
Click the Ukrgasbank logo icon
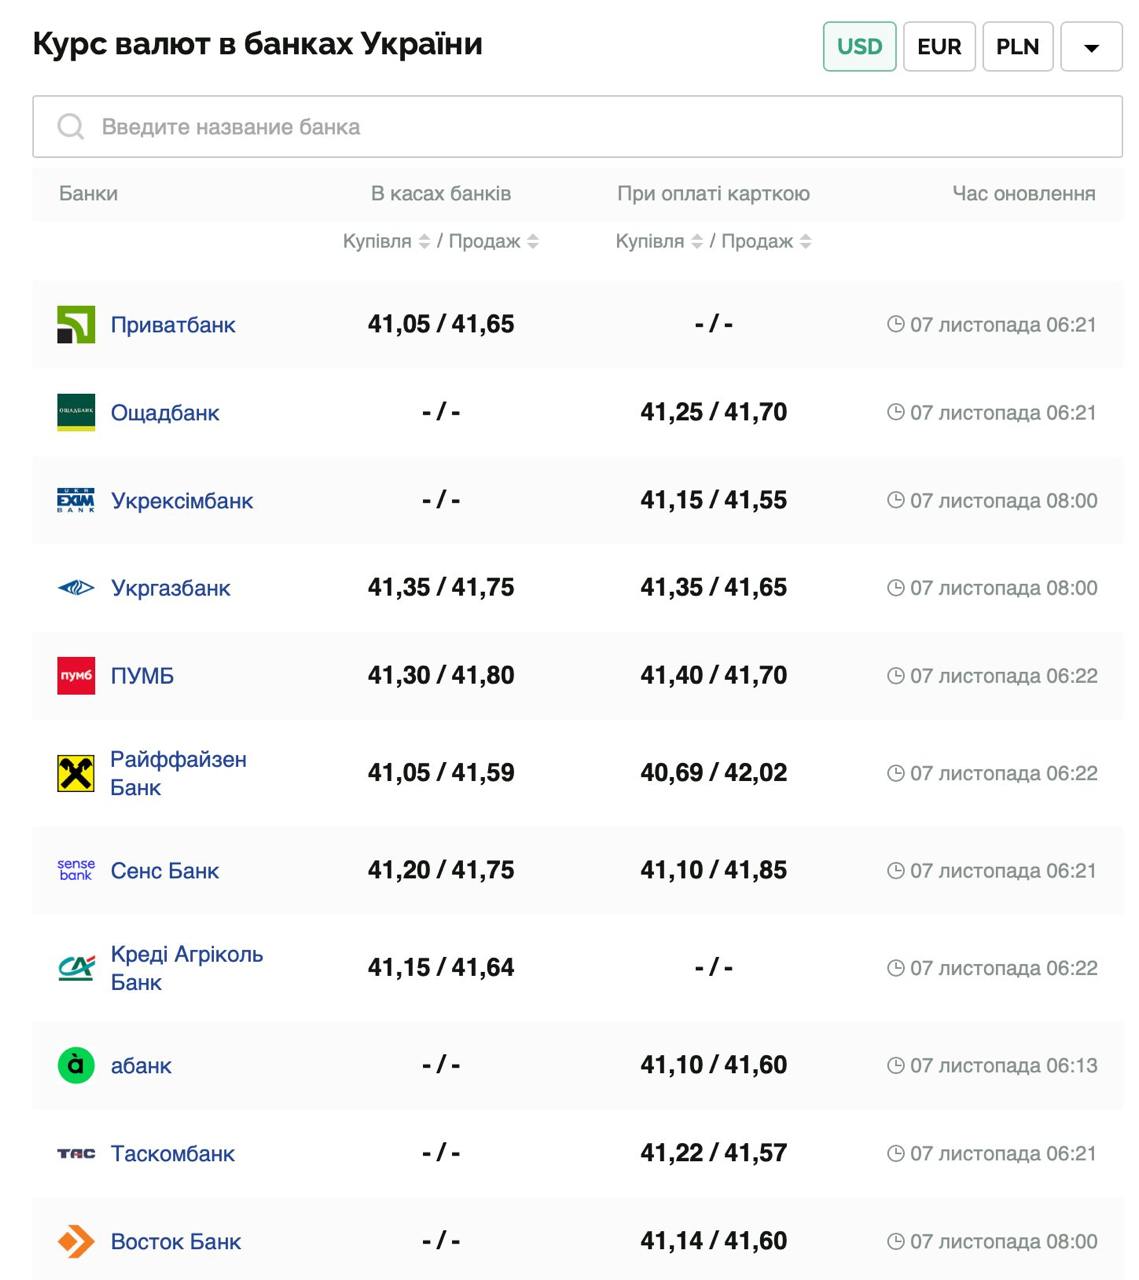tap(76, 588)
